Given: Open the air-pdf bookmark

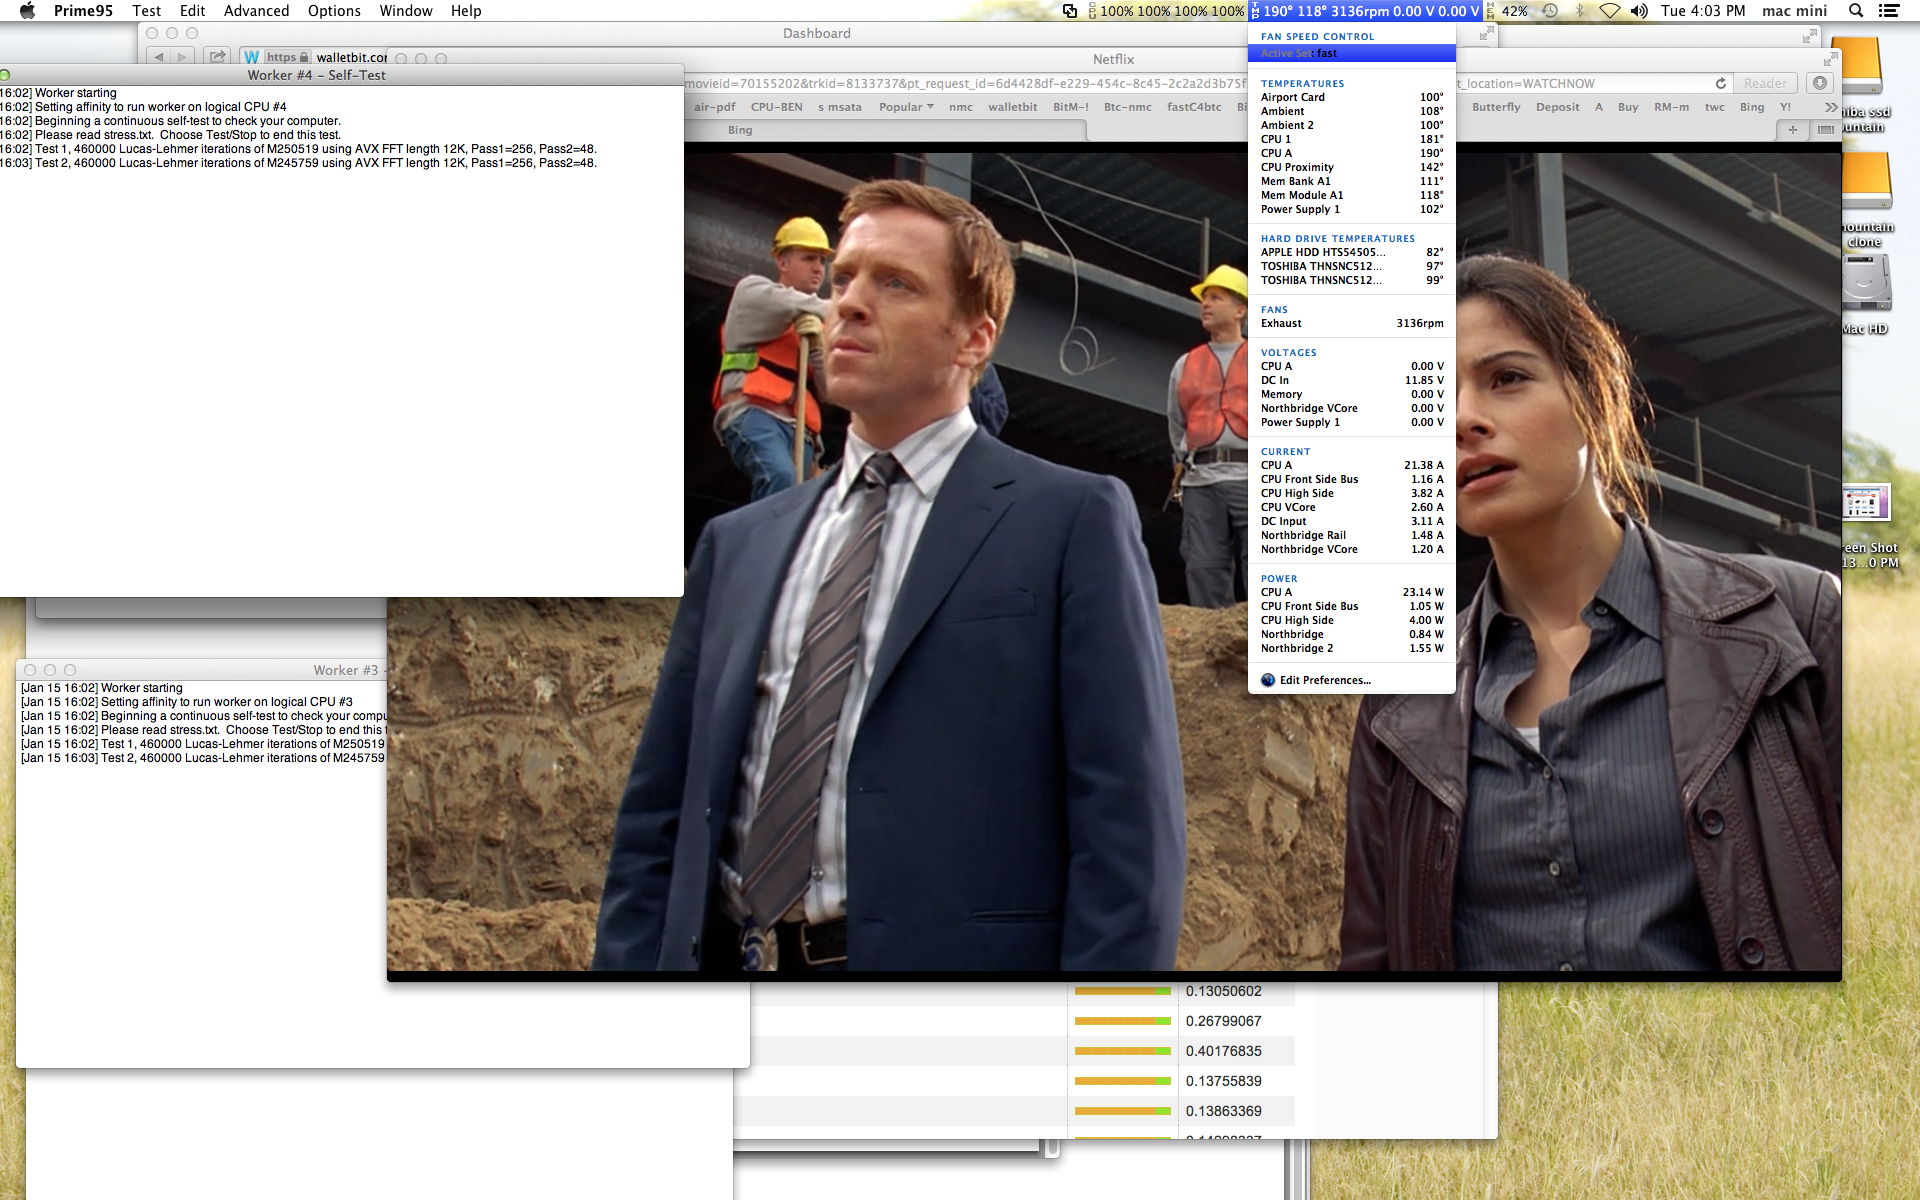Looking at the screenshot, I should pos(714,107).
